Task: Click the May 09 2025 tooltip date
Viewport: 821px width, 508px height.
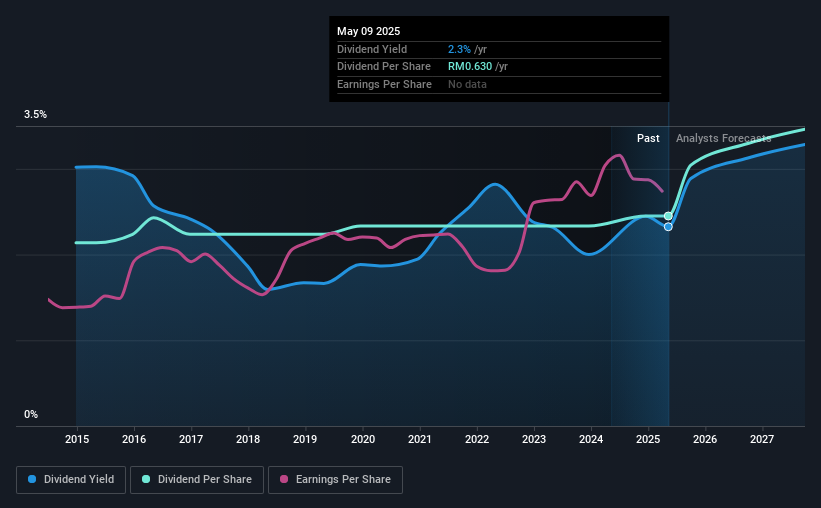Action: click(x=369, y=31)
